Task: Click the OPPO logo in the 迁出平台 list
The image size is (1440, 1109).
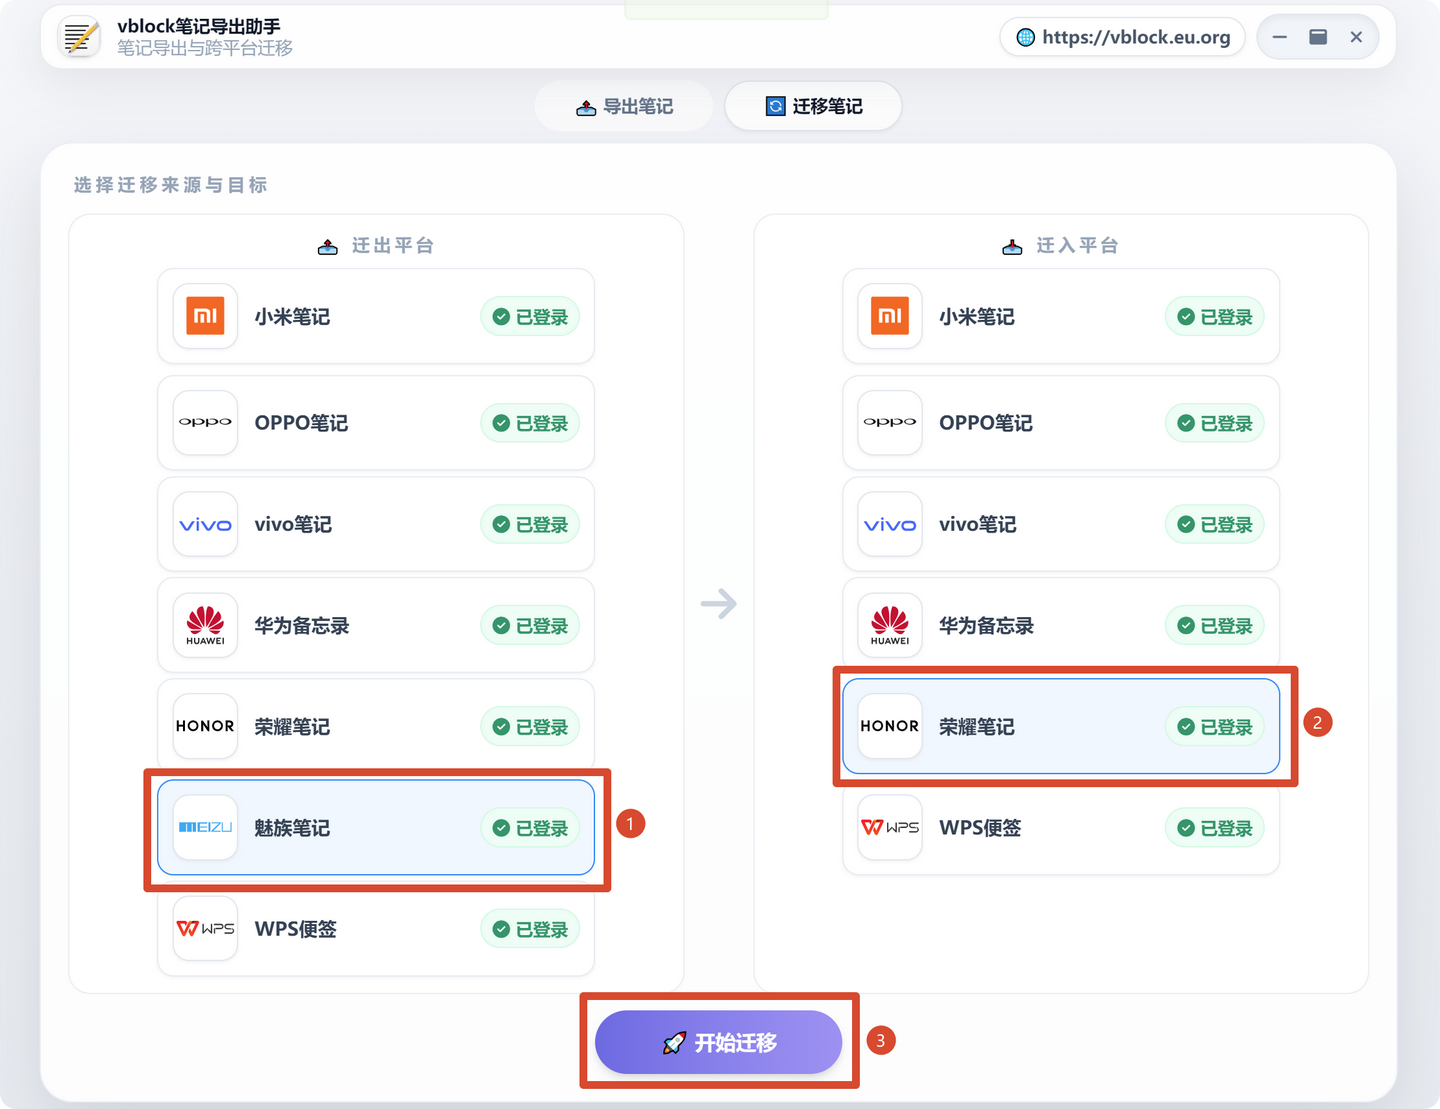Action: (x=205, y=423)
